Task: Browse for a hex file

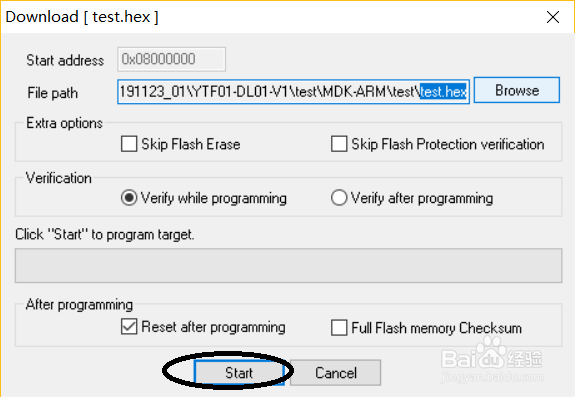Action: coord(517,90)
